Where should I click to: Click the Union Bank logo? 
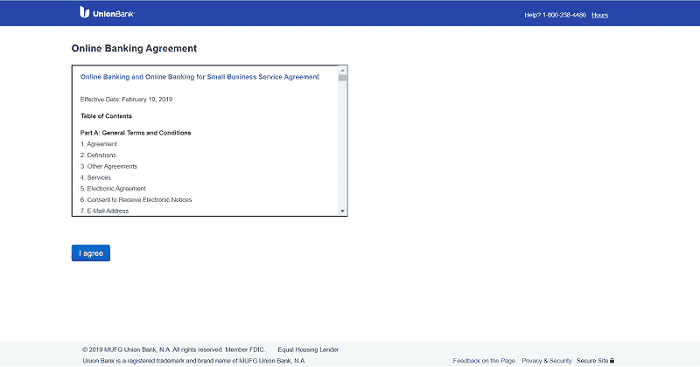tap(107, 13)
